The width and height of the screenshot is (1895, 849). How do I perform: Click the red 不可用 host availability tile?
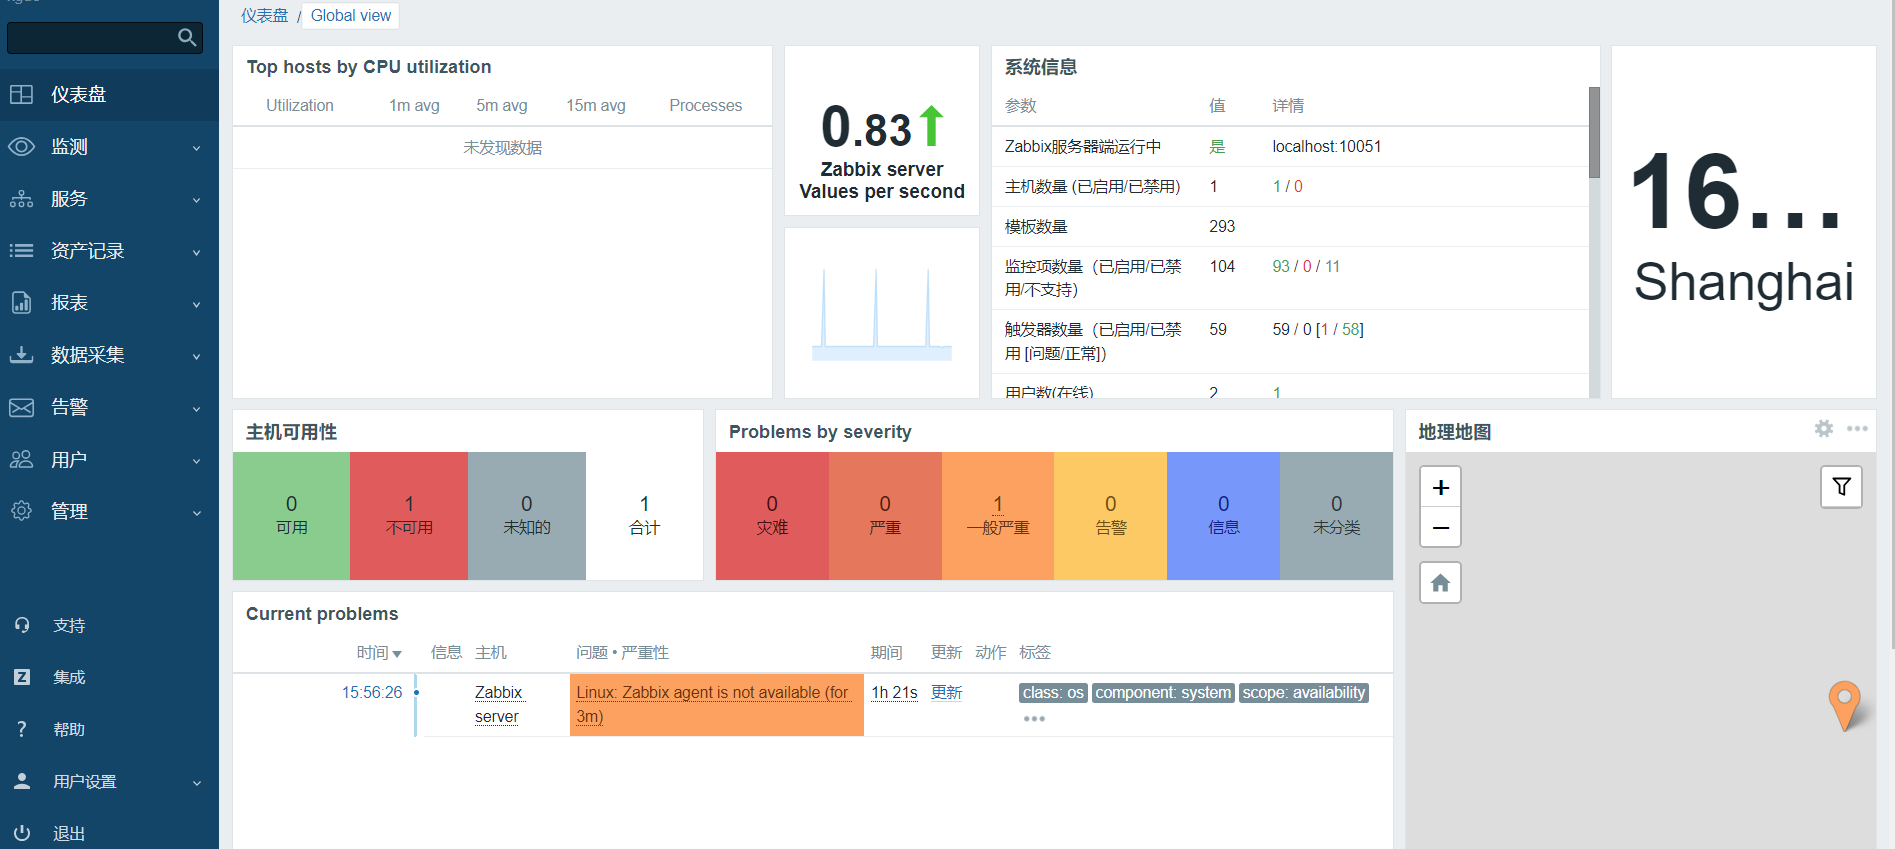coord(409,515)
